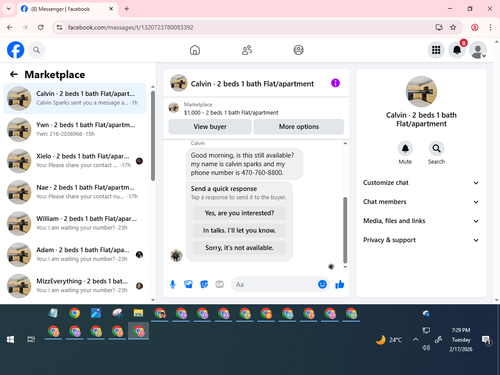Open William conversation in chat list

click(75, 223)
